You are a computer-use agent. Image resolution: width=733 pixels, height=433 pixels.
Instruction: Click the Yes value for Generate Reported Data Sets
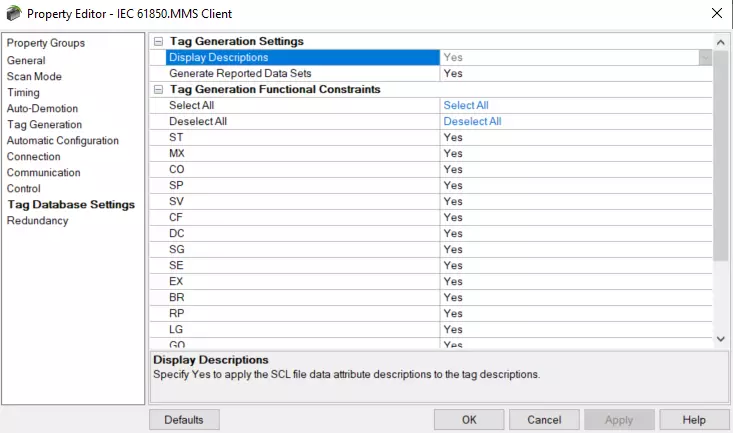pos(453,73)
